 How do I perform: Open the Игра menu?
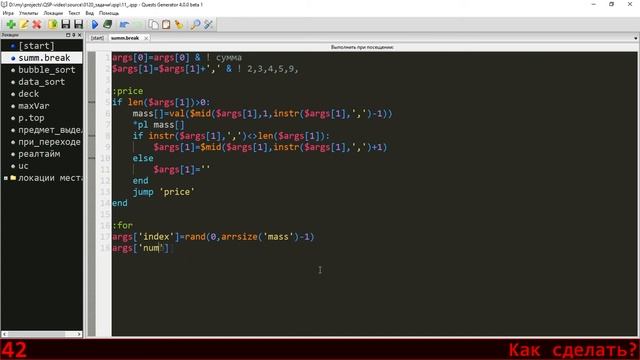8,13
